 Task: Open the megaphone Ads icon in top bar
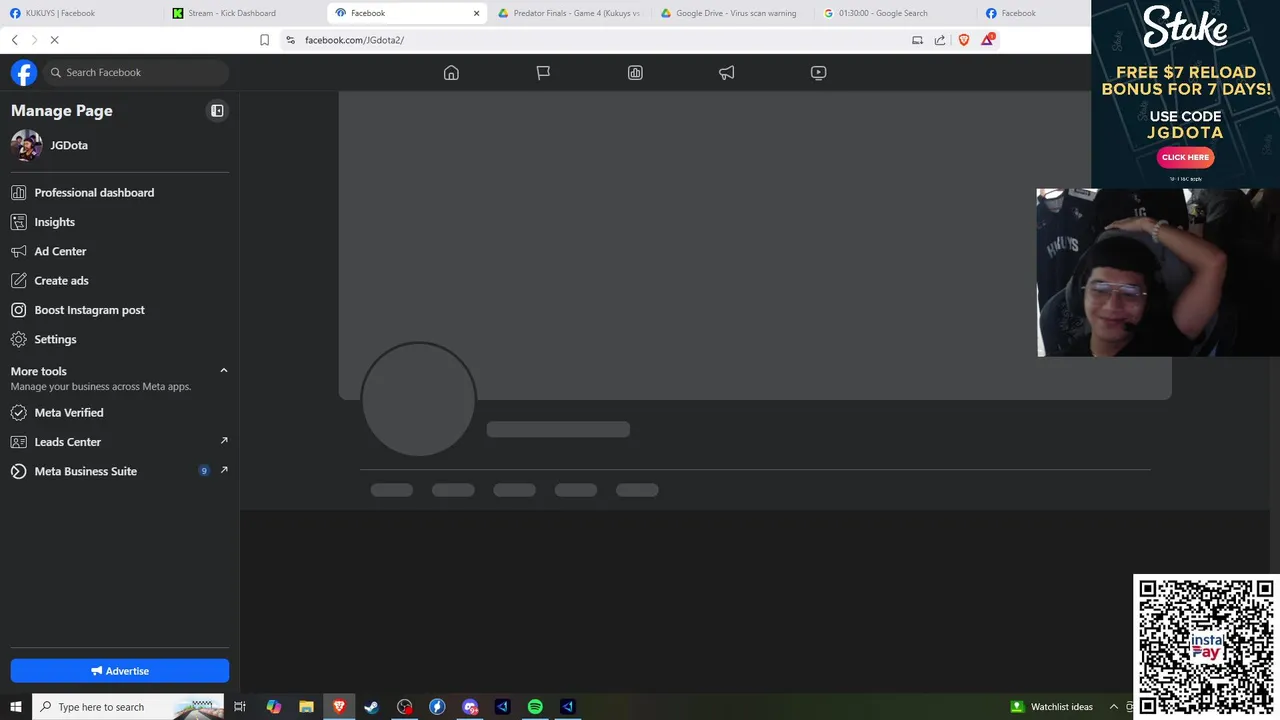[727, 73]
